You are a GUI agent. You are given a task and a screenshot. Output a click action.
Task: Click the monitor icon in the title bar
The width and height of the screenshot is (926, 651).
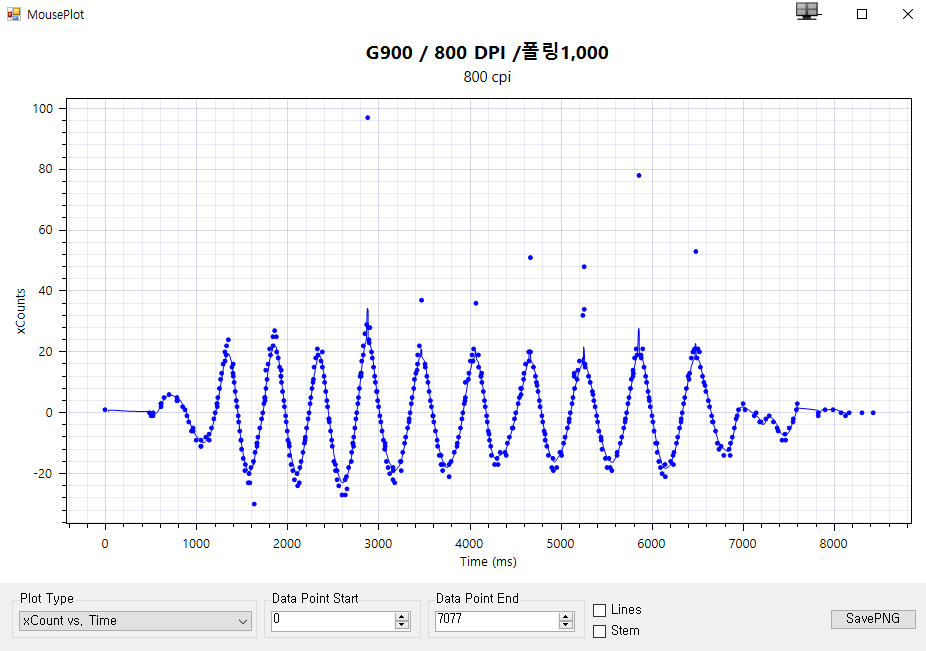tap(807, 12)
